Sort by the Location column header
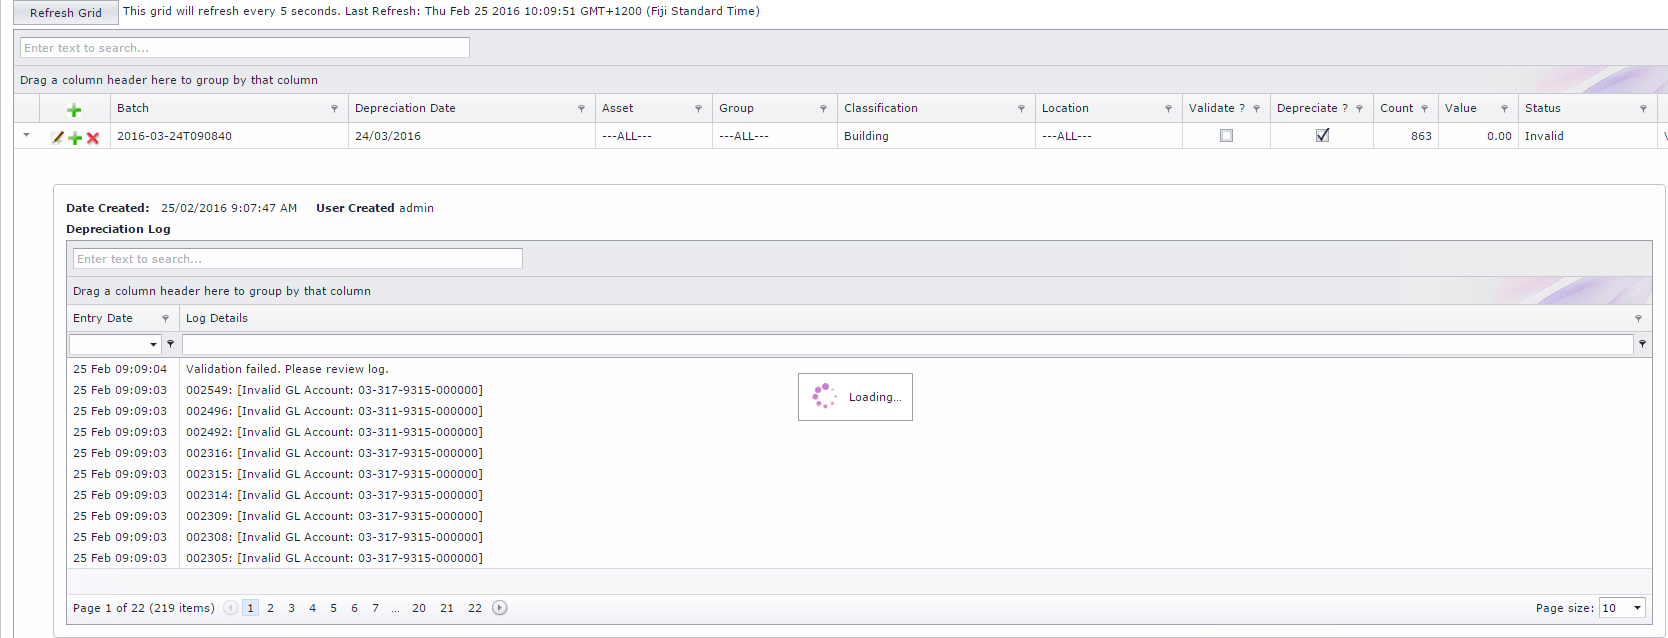The width and height of the screenshot is (1668, 638). (1065, 108)
